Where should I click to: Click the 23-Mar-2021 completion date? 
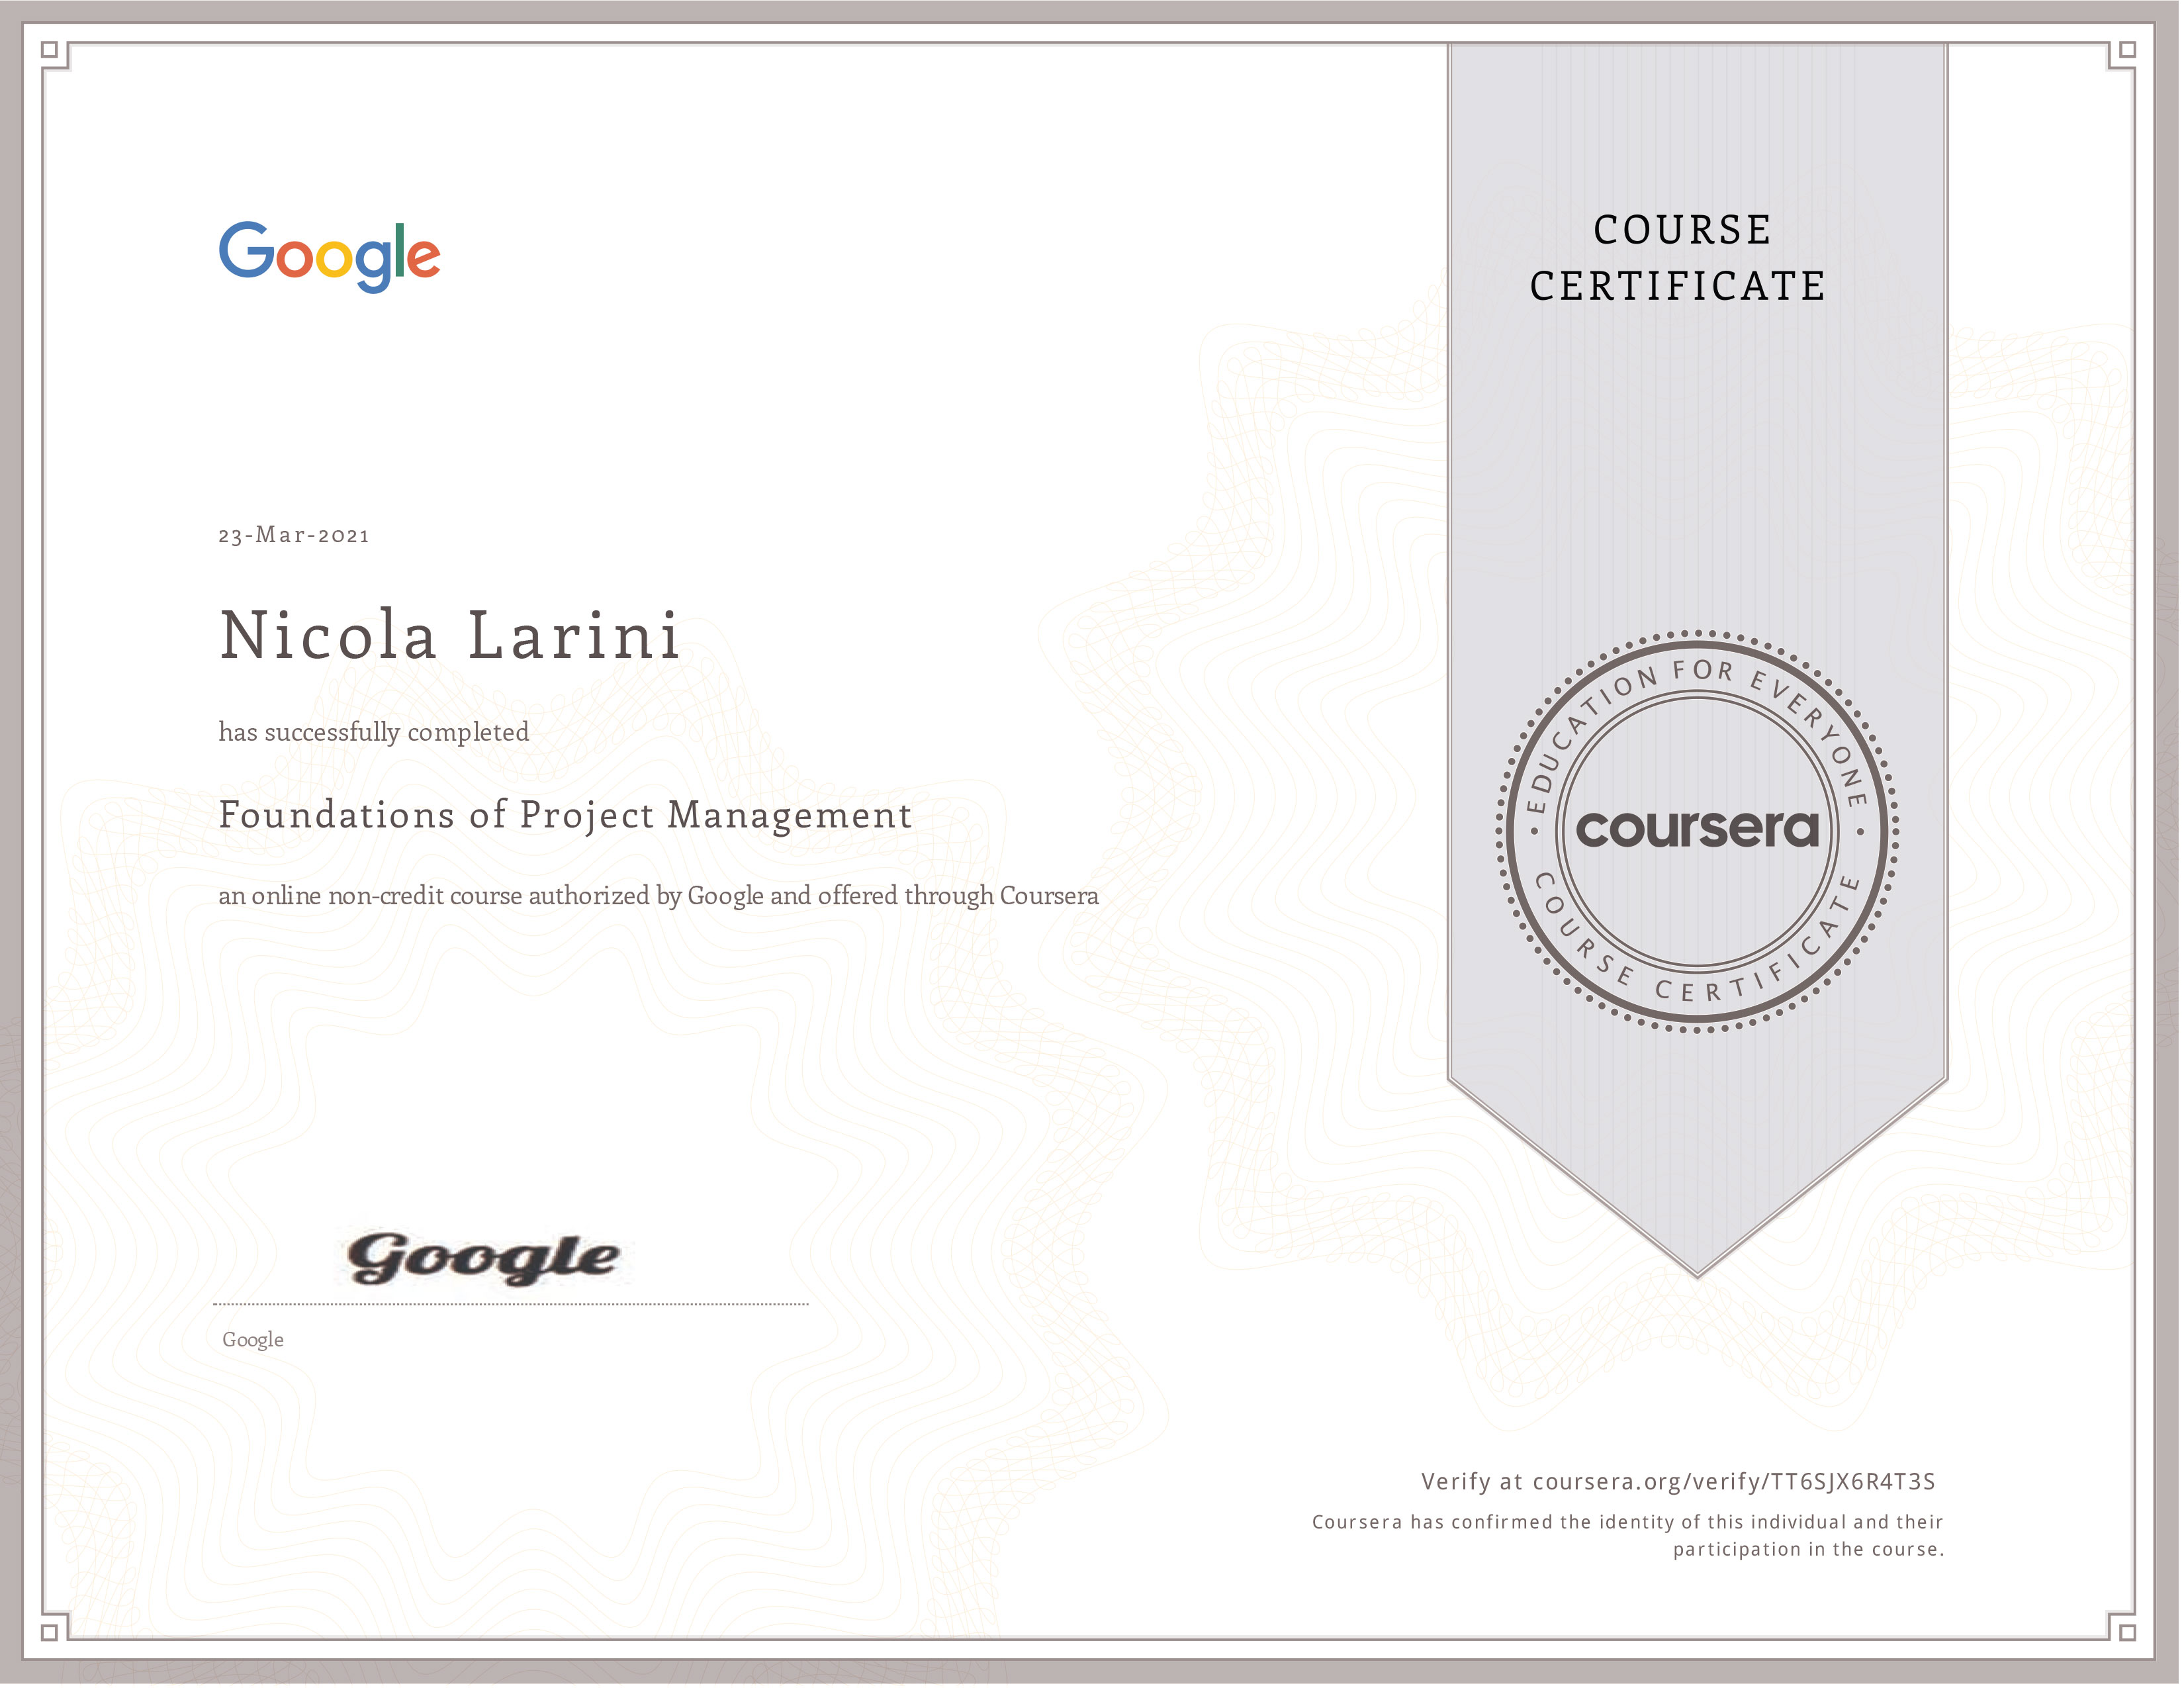[294, 535]
